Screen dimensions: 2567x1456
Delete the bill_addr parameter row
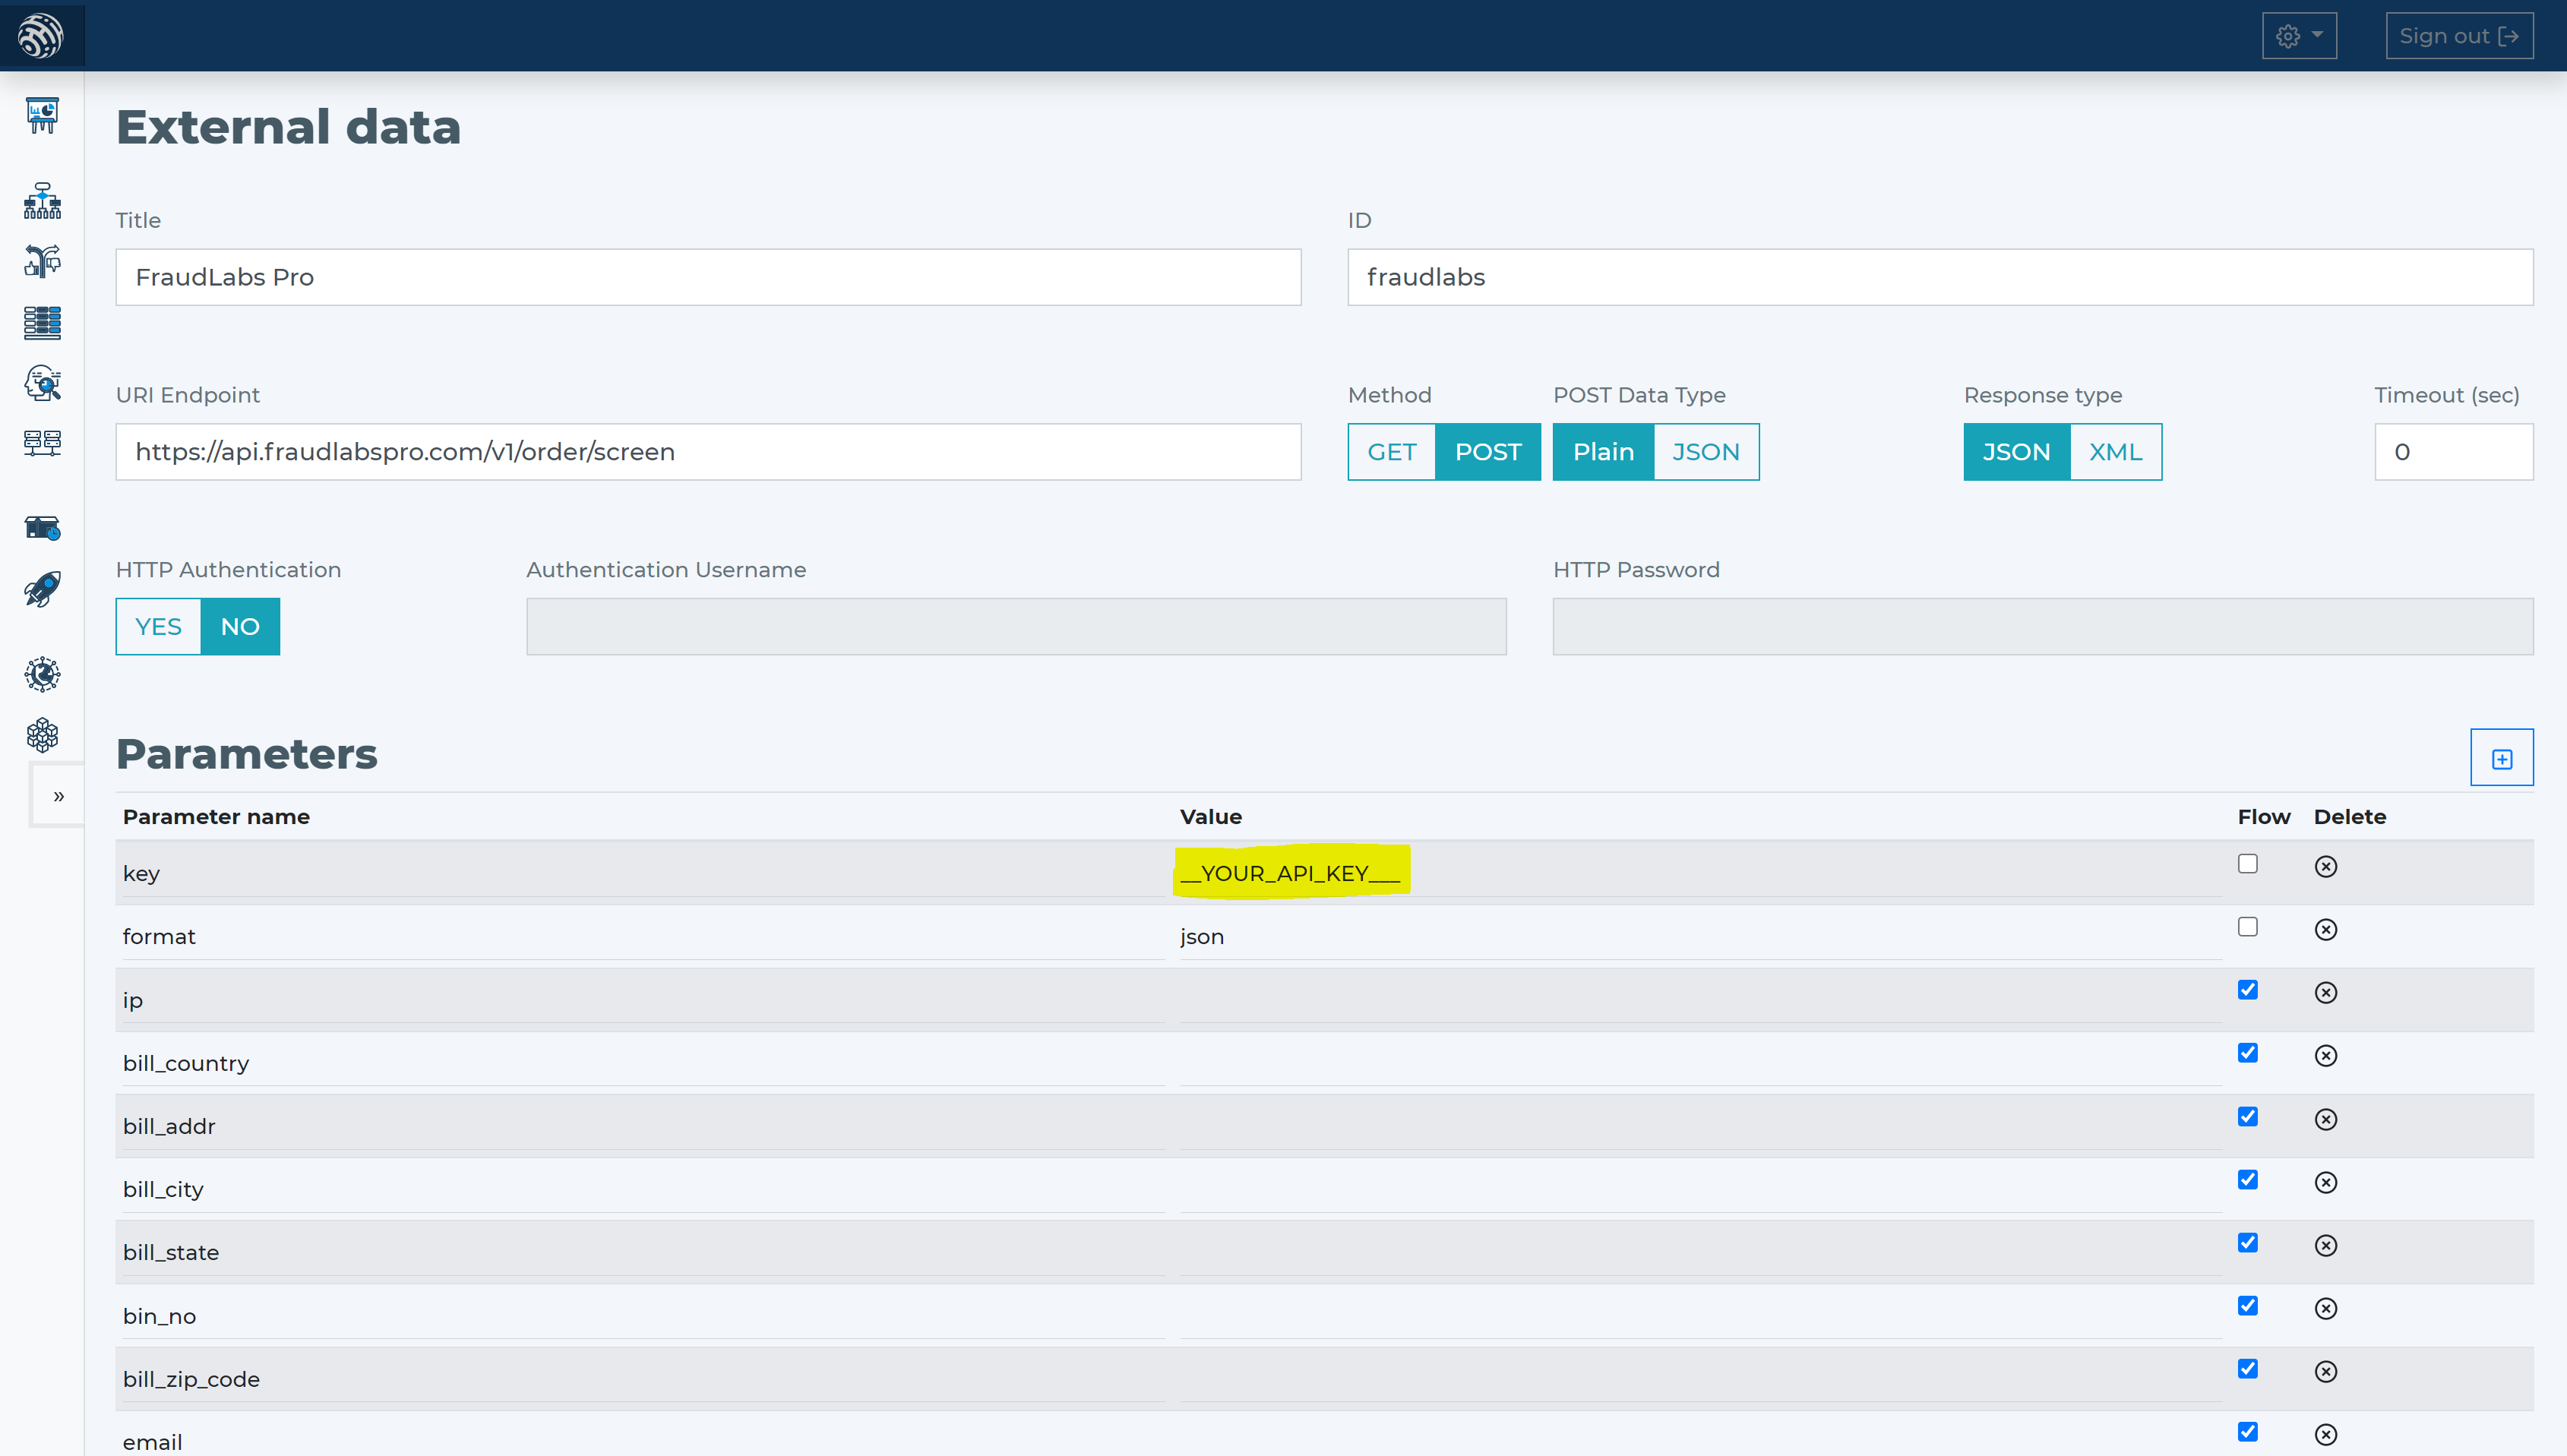(2325, 1119)
